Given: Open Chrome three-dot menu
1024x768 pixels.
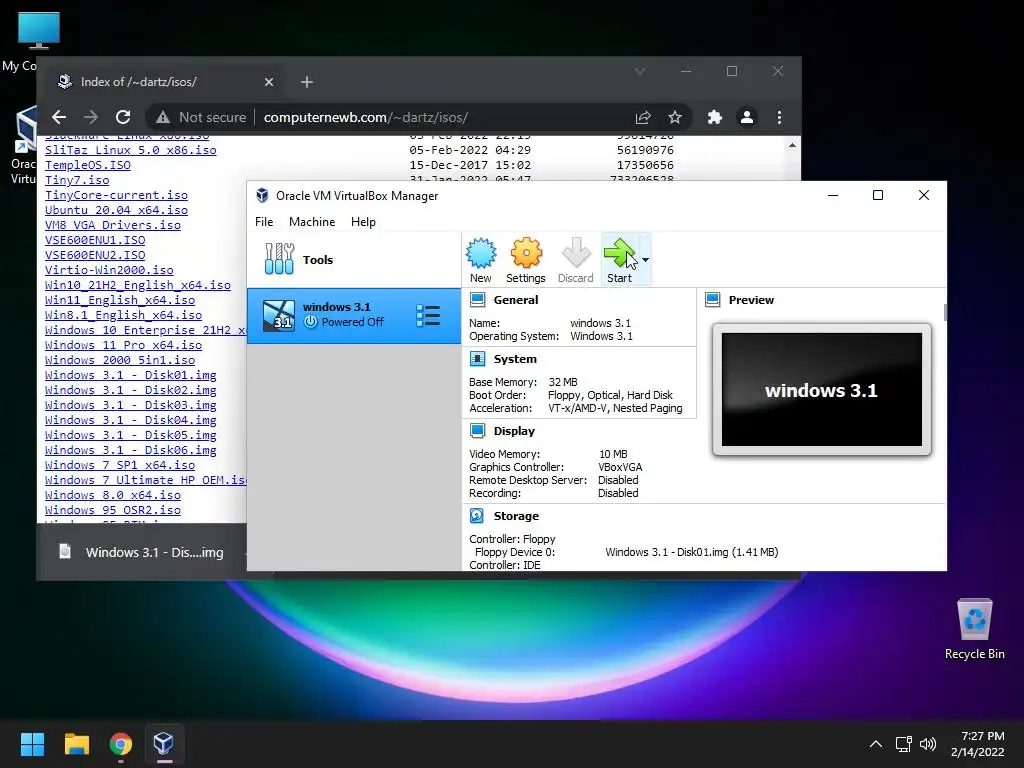Looking at the screenshot, I should (x=779, y=118).
